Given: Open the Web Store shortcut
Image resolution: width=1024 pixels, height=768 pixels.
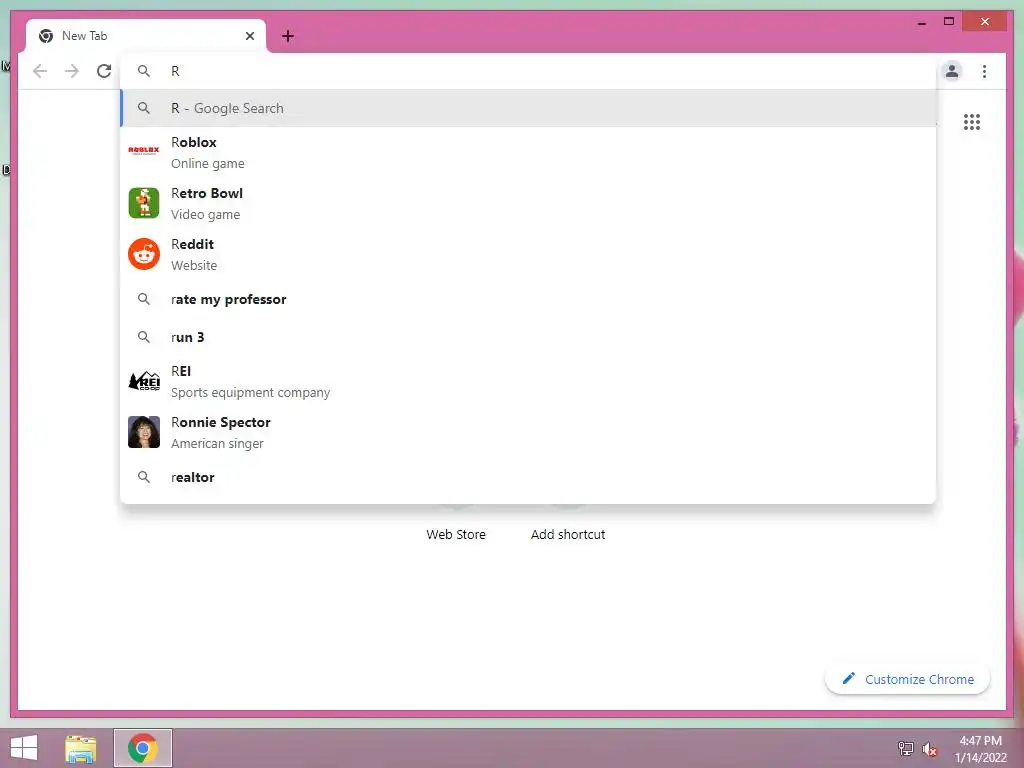Looking at the screenshot, I should point(456,534).
